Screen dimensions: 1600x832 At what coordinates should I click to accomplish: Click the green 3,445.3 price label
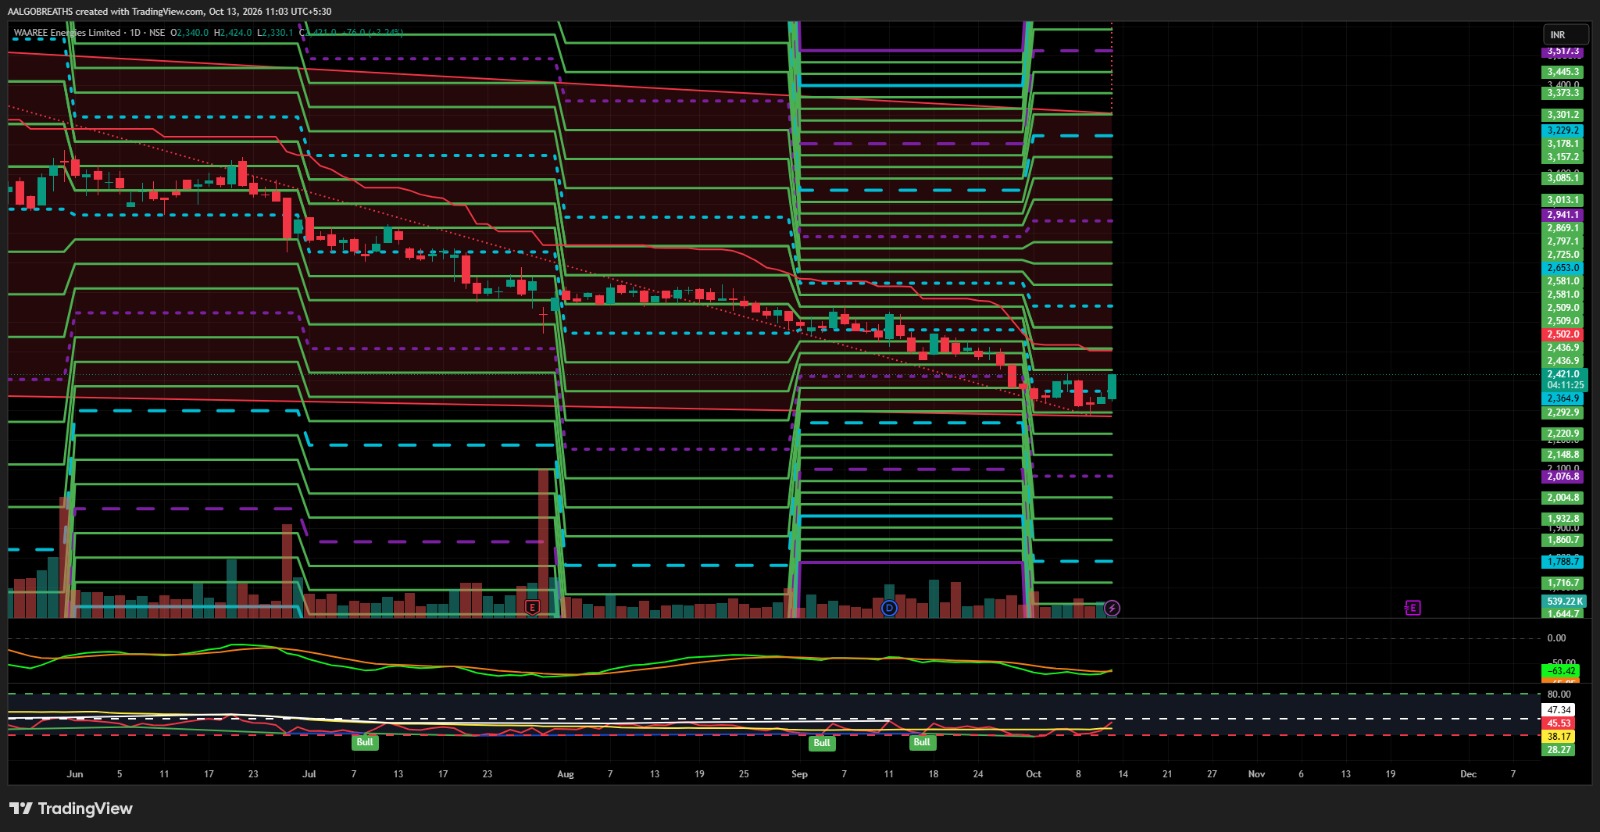[1563, 71]
